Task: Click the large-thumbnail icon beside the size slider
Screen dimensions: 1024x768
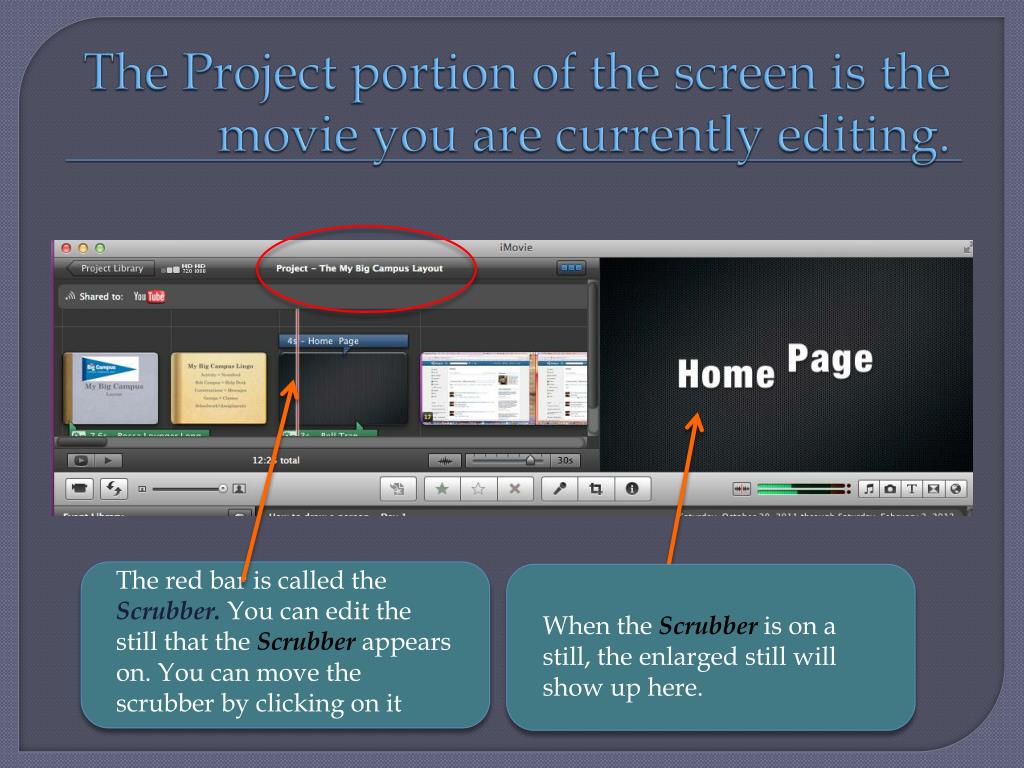Action: pyautogui.click(x=240, y=488)
